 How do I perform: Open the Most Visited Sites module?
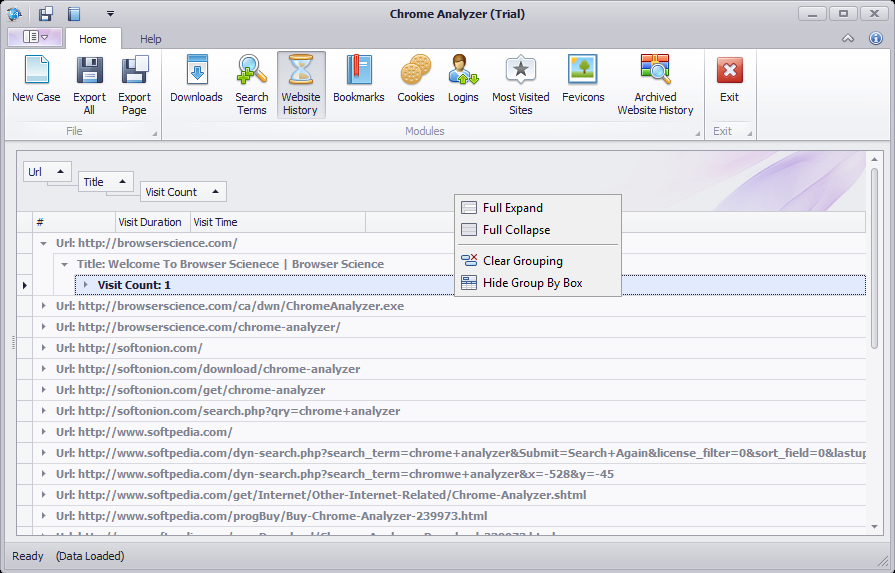(521, 85)
